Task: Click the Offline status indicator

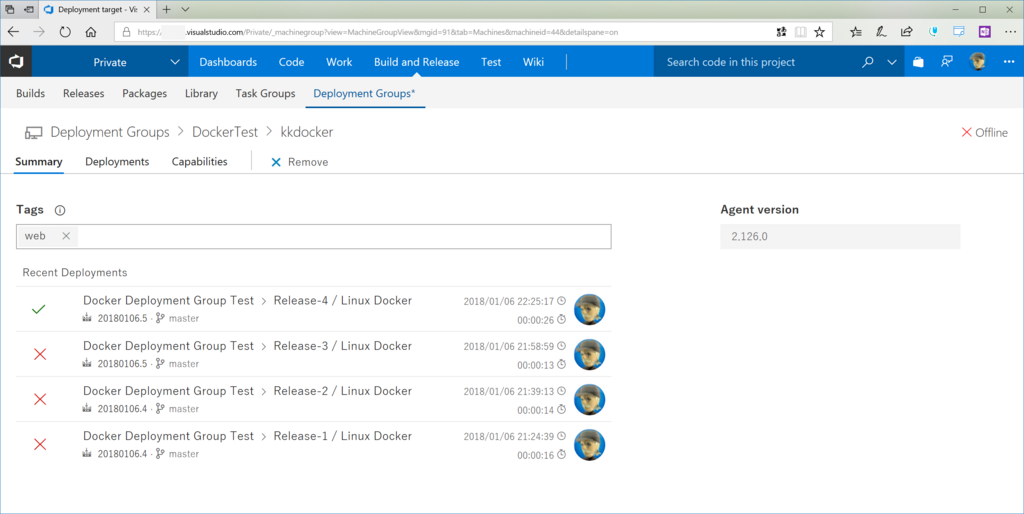Action: pyautogui.click(x=984, y=133)
